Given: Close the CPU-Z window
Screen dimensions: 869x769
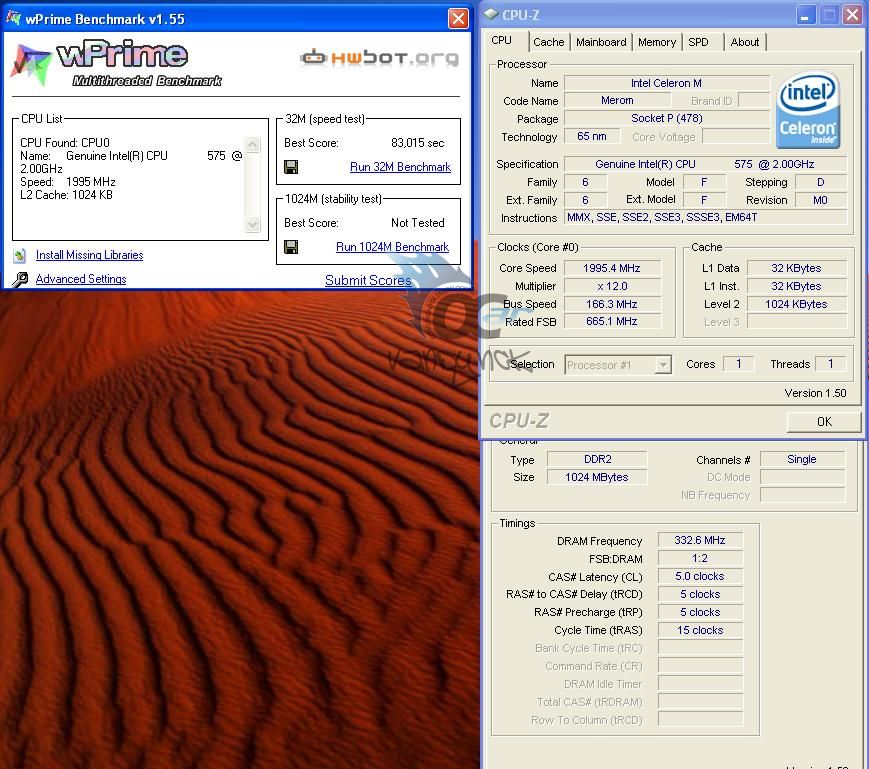Looking at the screenshot, I should click(x=852, y=14).
